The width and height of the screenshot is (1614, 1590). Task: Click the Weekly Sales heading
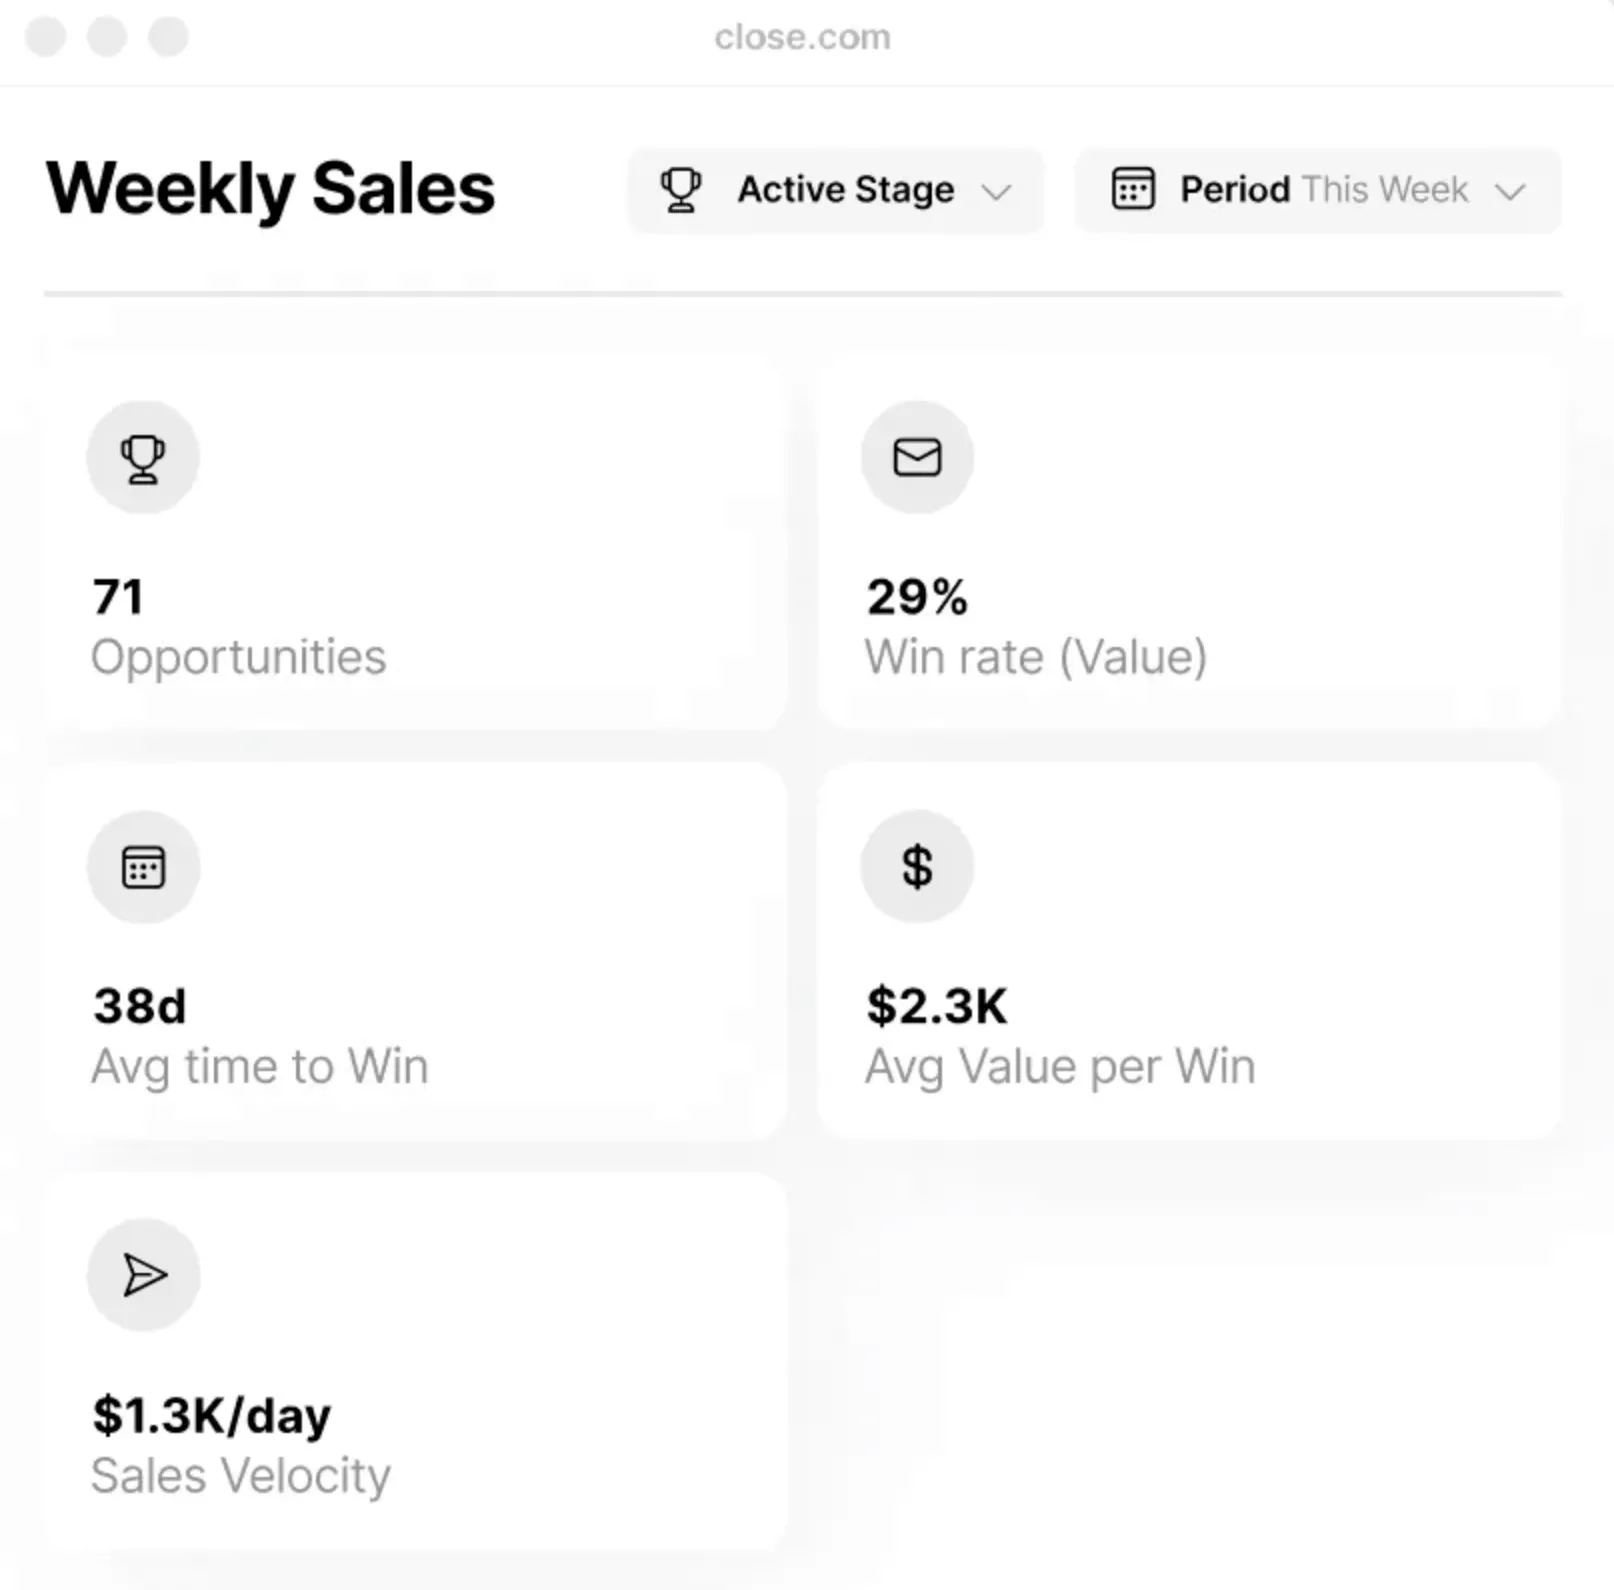[270, 188]
